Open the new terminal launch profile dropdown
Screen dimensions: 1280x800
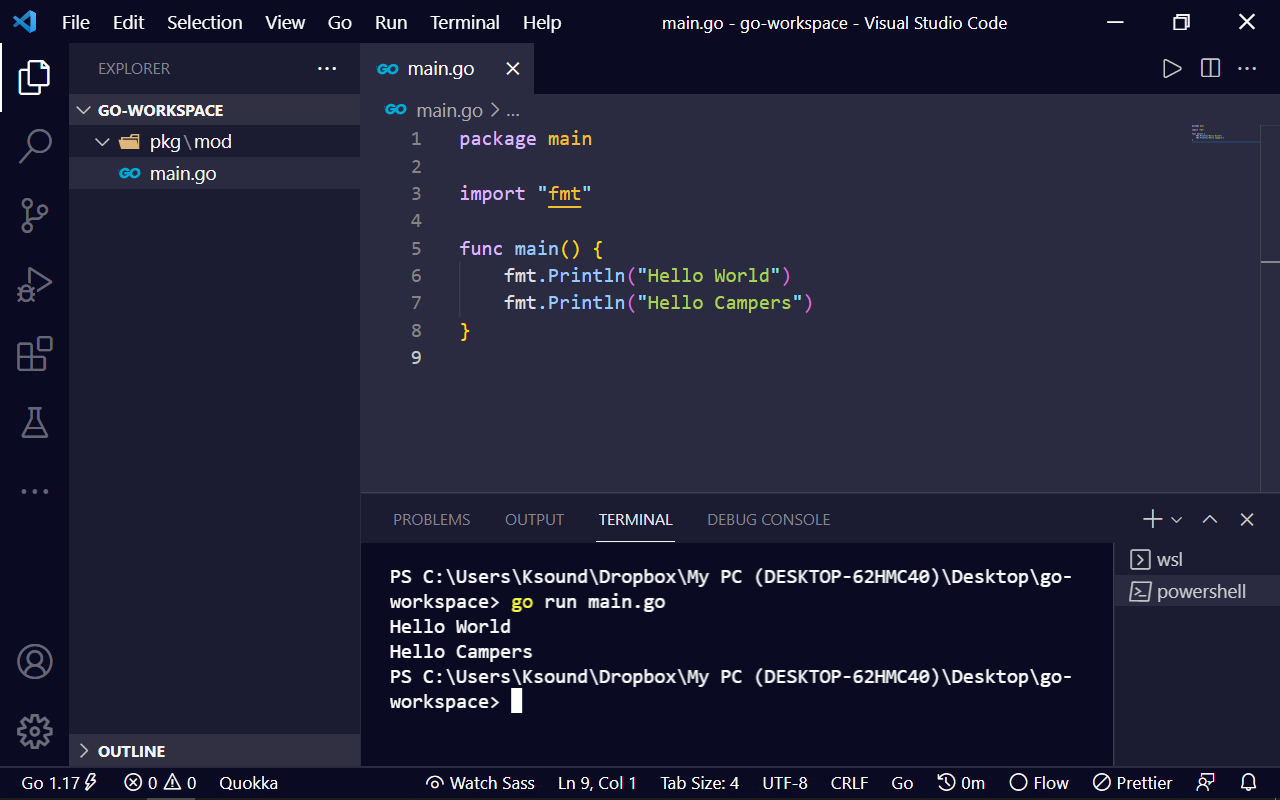1177,520
